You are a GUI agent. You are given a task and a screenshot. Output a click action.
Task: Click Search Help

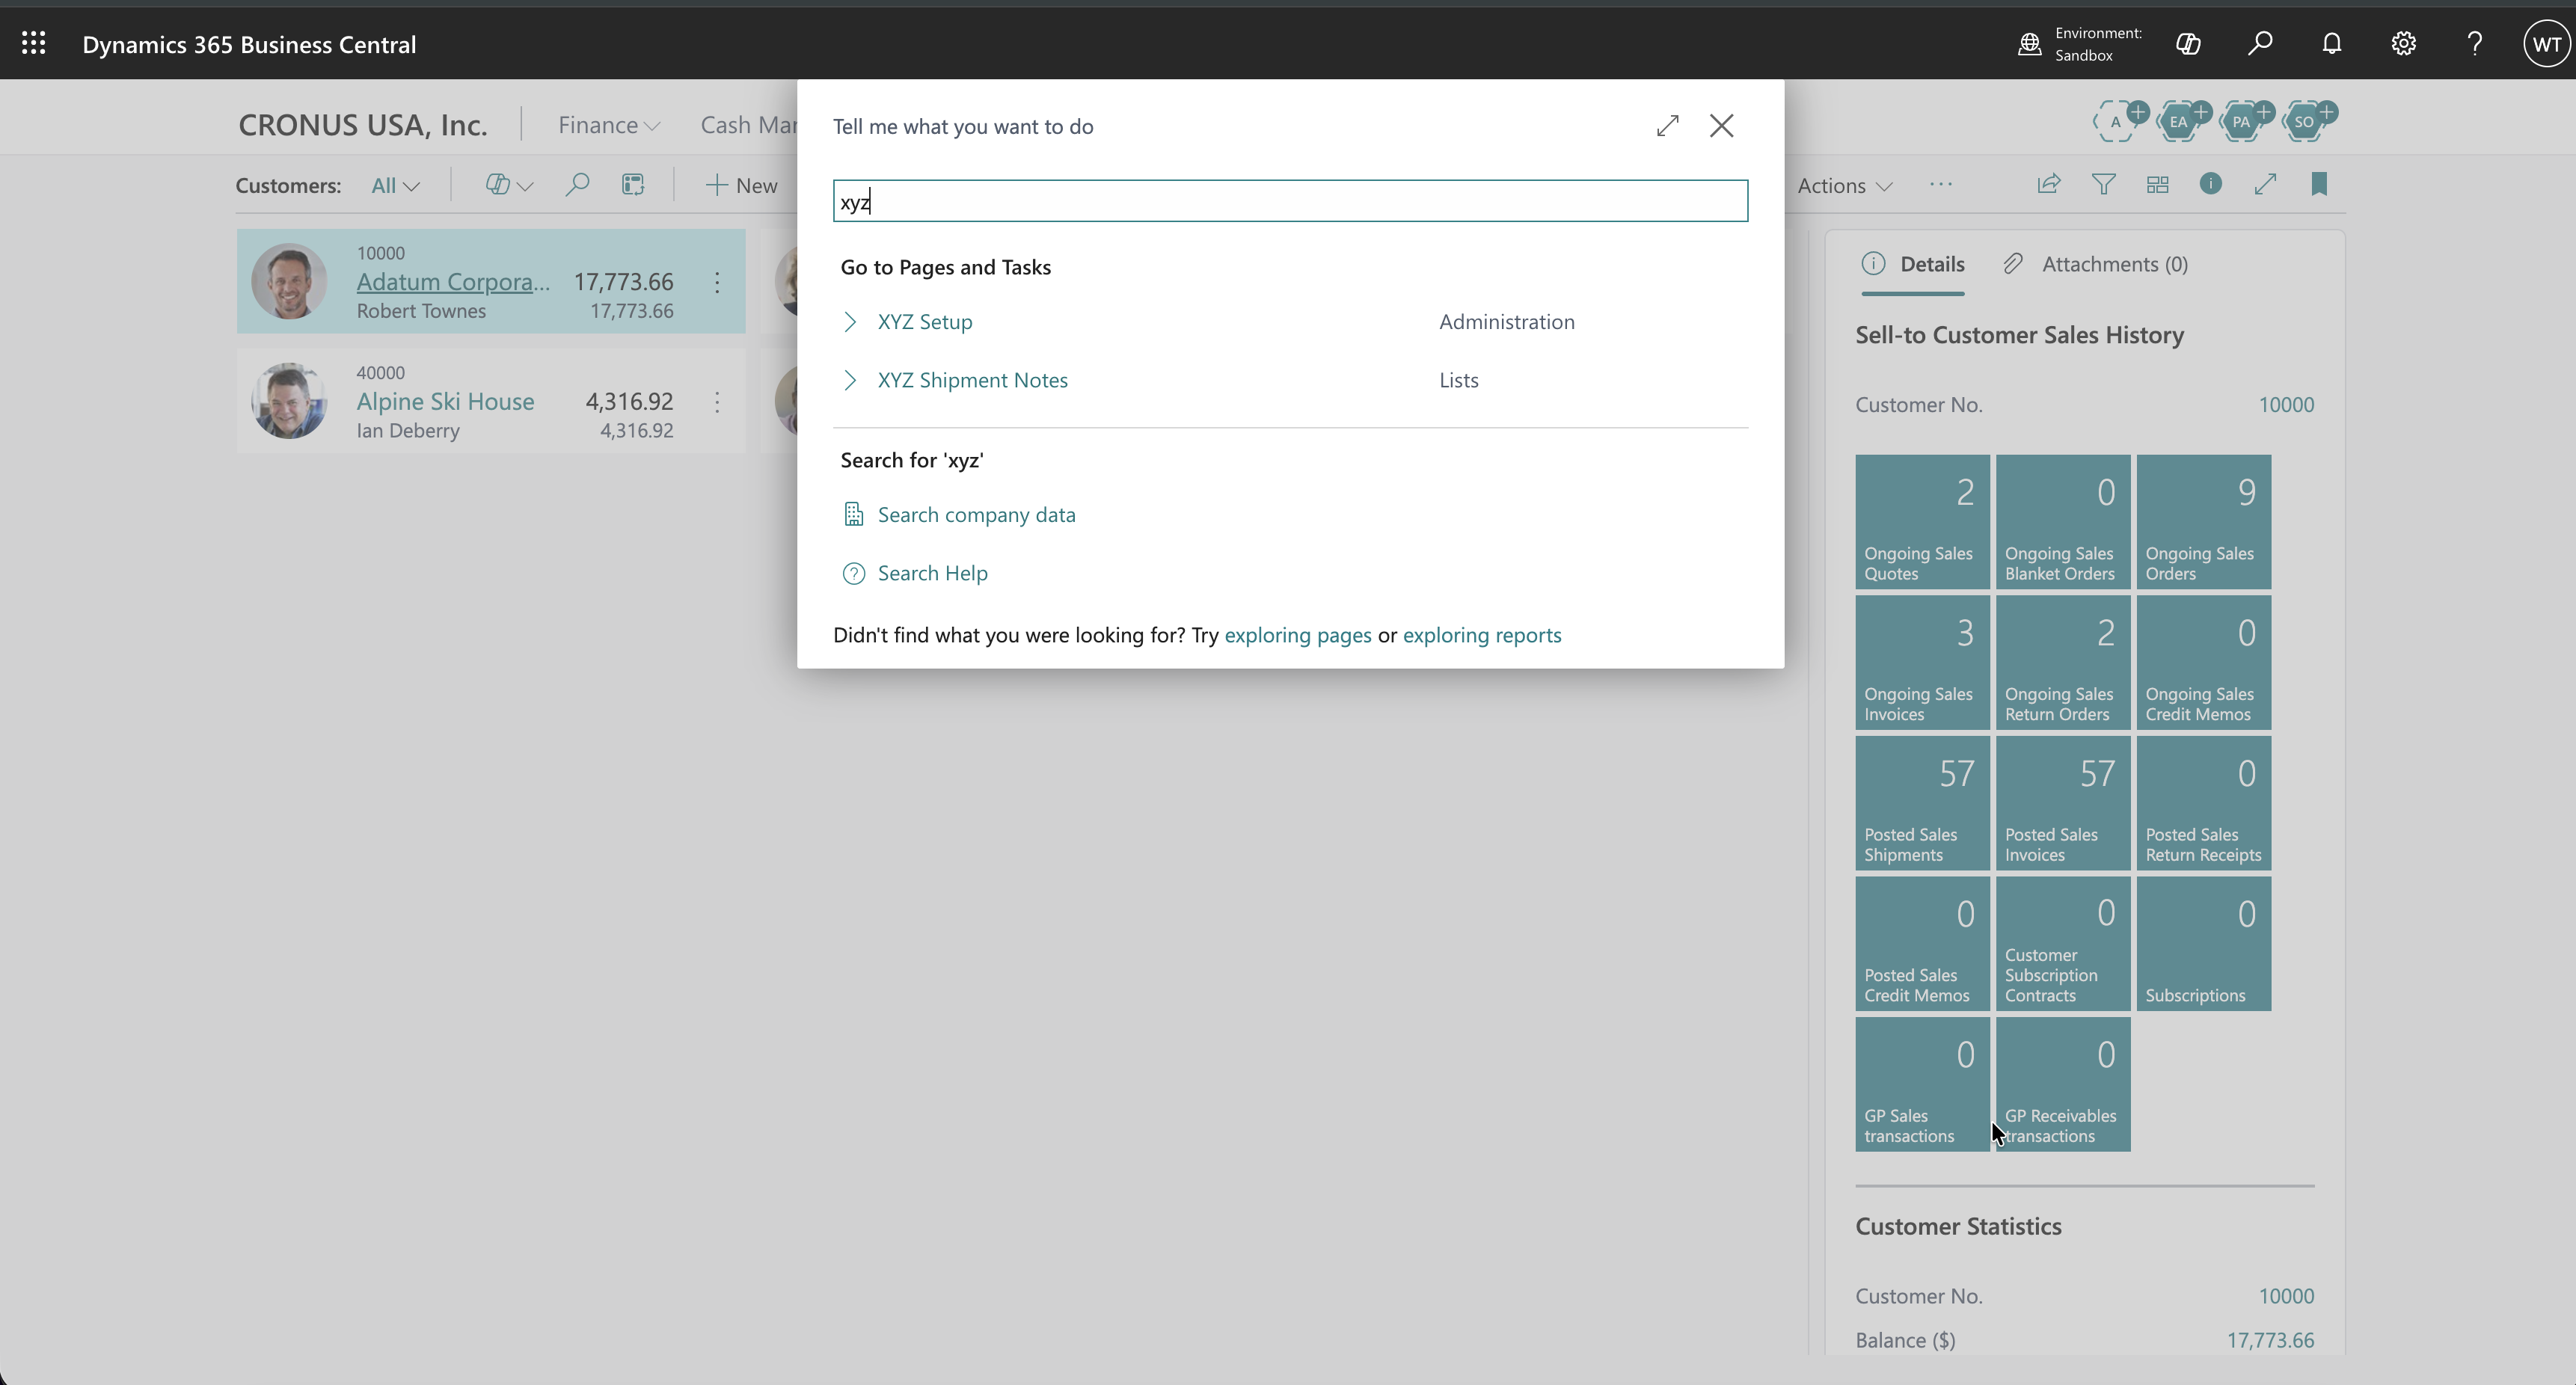point(932,573)
